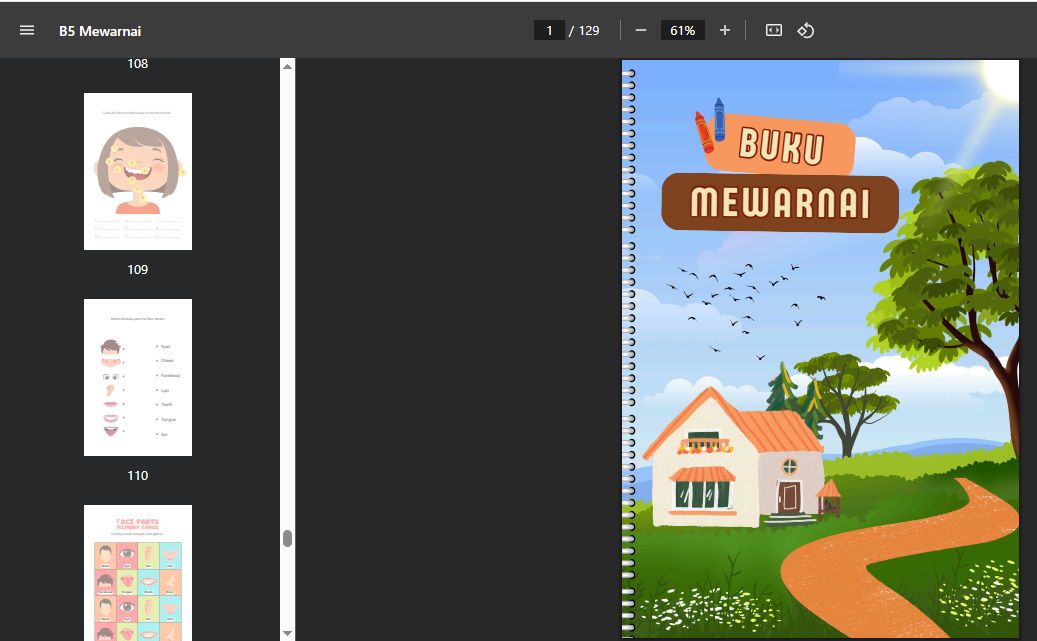Select the Face Parts memory cards thumbnail
This screenshot has height=641, width=1037.
138,572
